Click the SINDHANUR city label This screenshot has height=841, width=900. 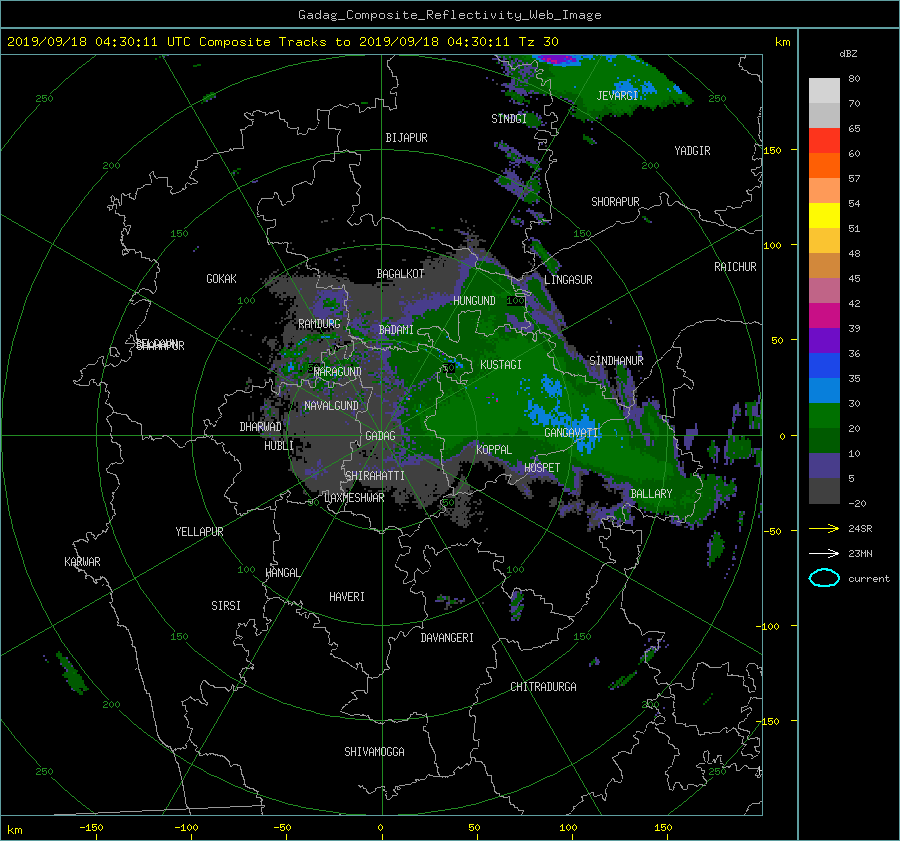[x=616, y=361]
